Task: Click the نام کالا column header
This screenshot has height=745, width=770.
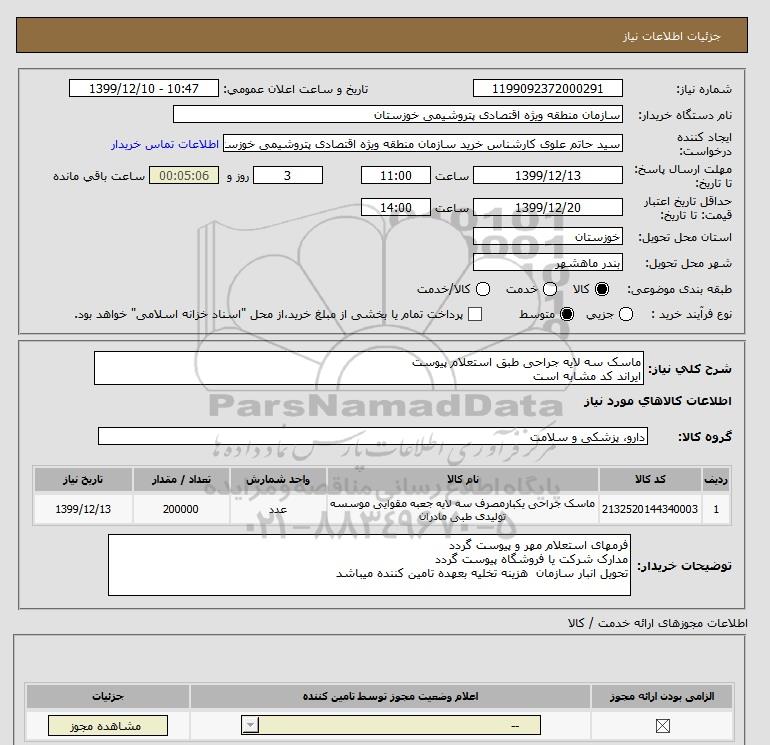Action: point(463,479)
